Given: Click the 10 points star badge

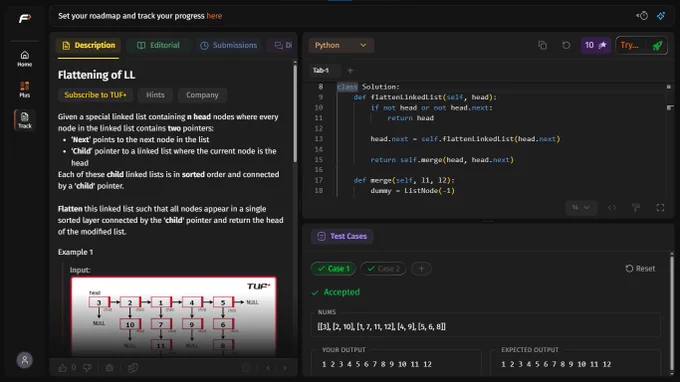Looking at the screenshot, I should click(x=595, y=45).
